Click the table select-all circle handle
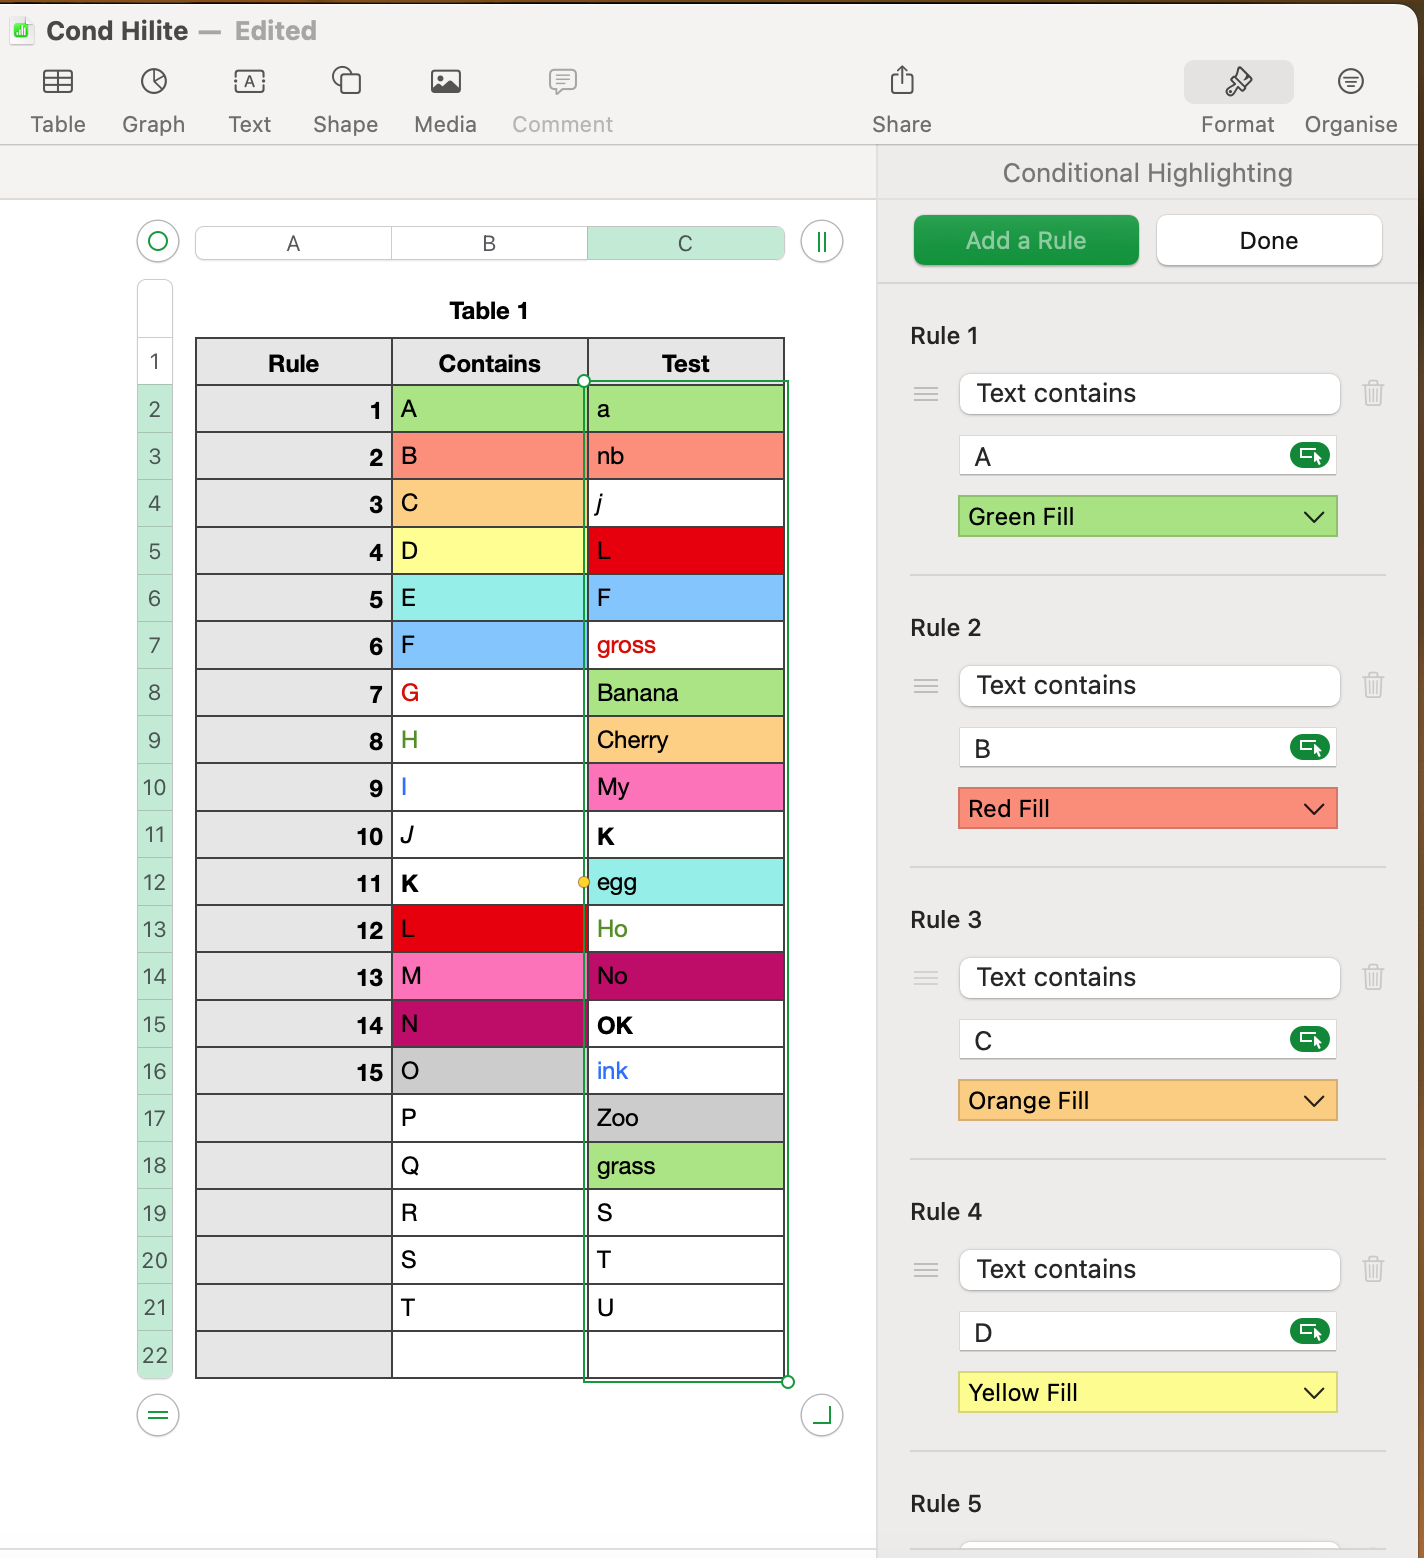The image size is (1424, 1558). click(x=158, y=241)
